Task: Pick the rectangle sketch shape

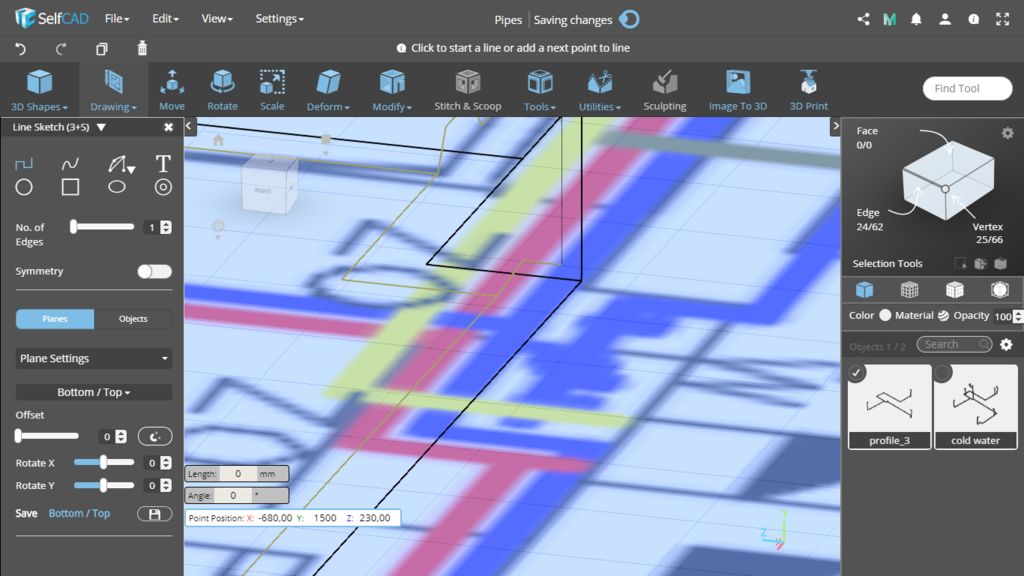Action: 70,187
